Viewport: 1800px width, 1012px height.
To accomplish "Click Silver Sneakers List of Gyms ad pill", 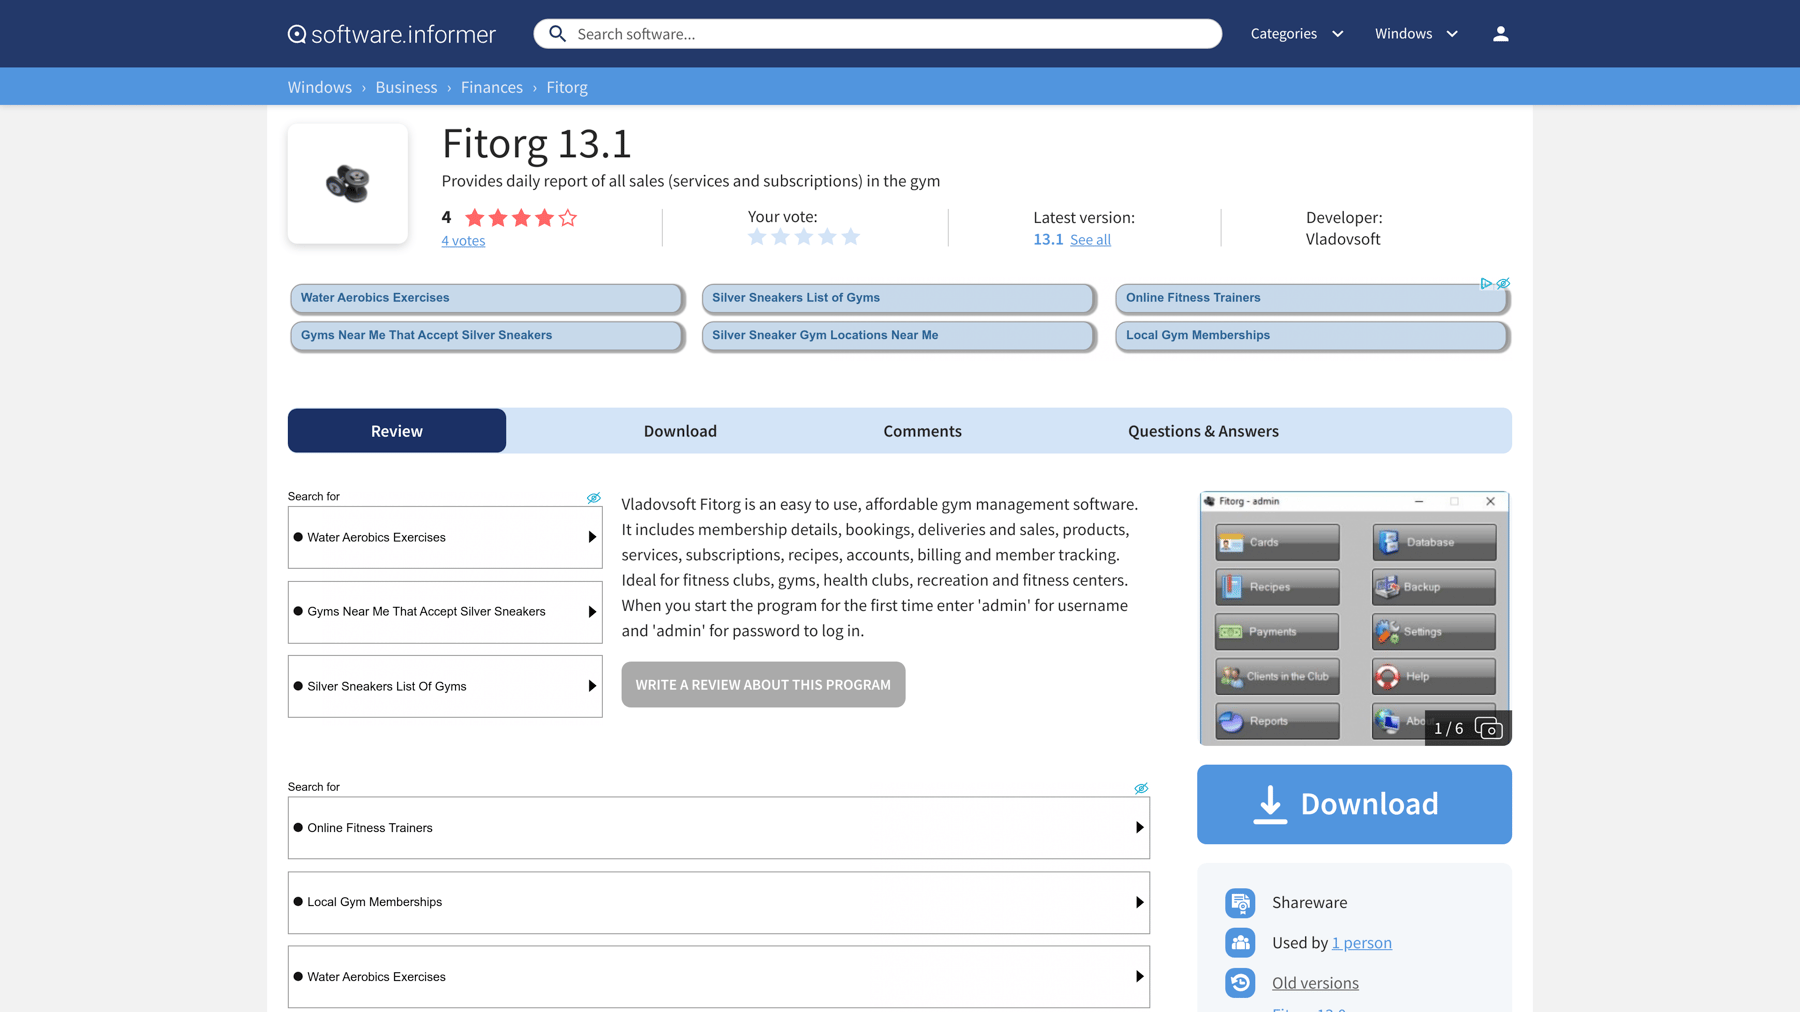I will [x=898, y=298].
